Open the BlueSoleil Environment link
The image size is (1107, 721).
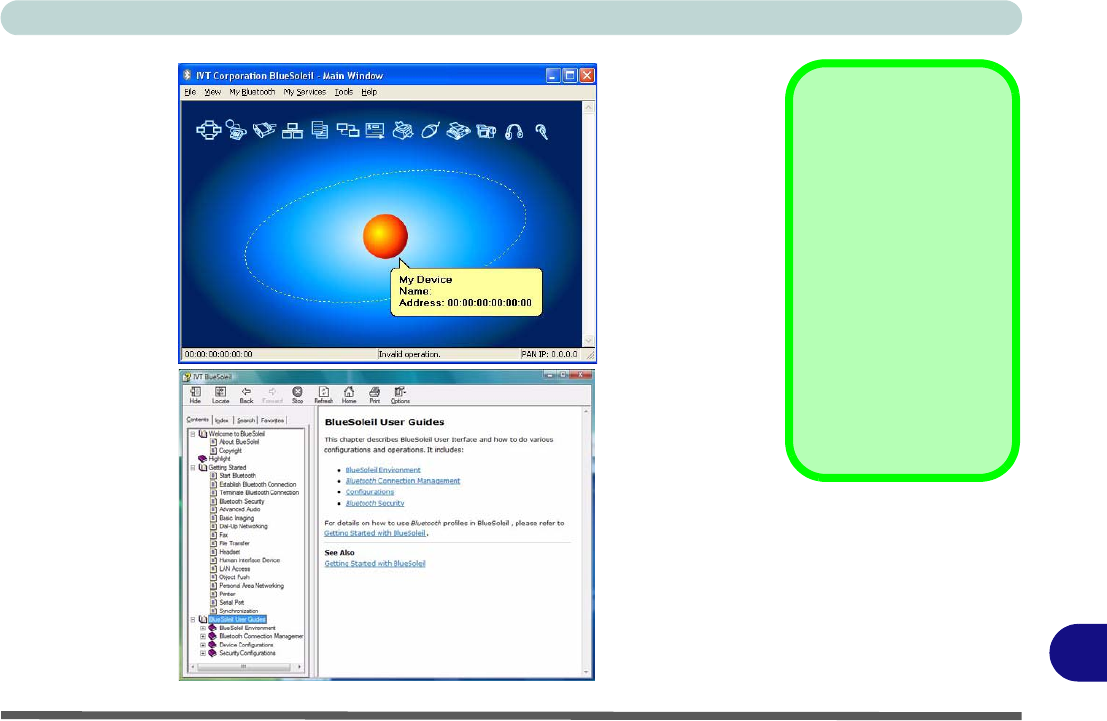383,470
